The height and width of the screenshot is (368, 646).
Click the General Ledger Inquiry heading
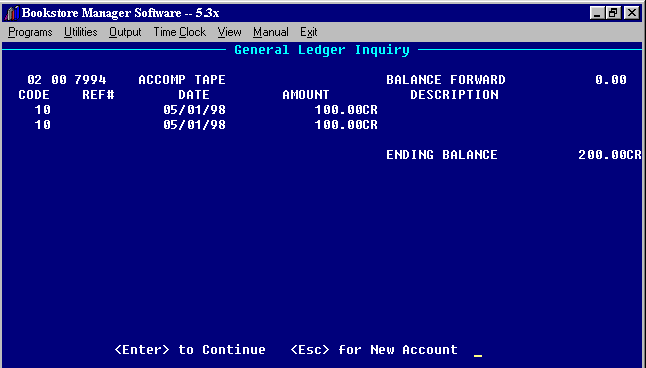322,50
